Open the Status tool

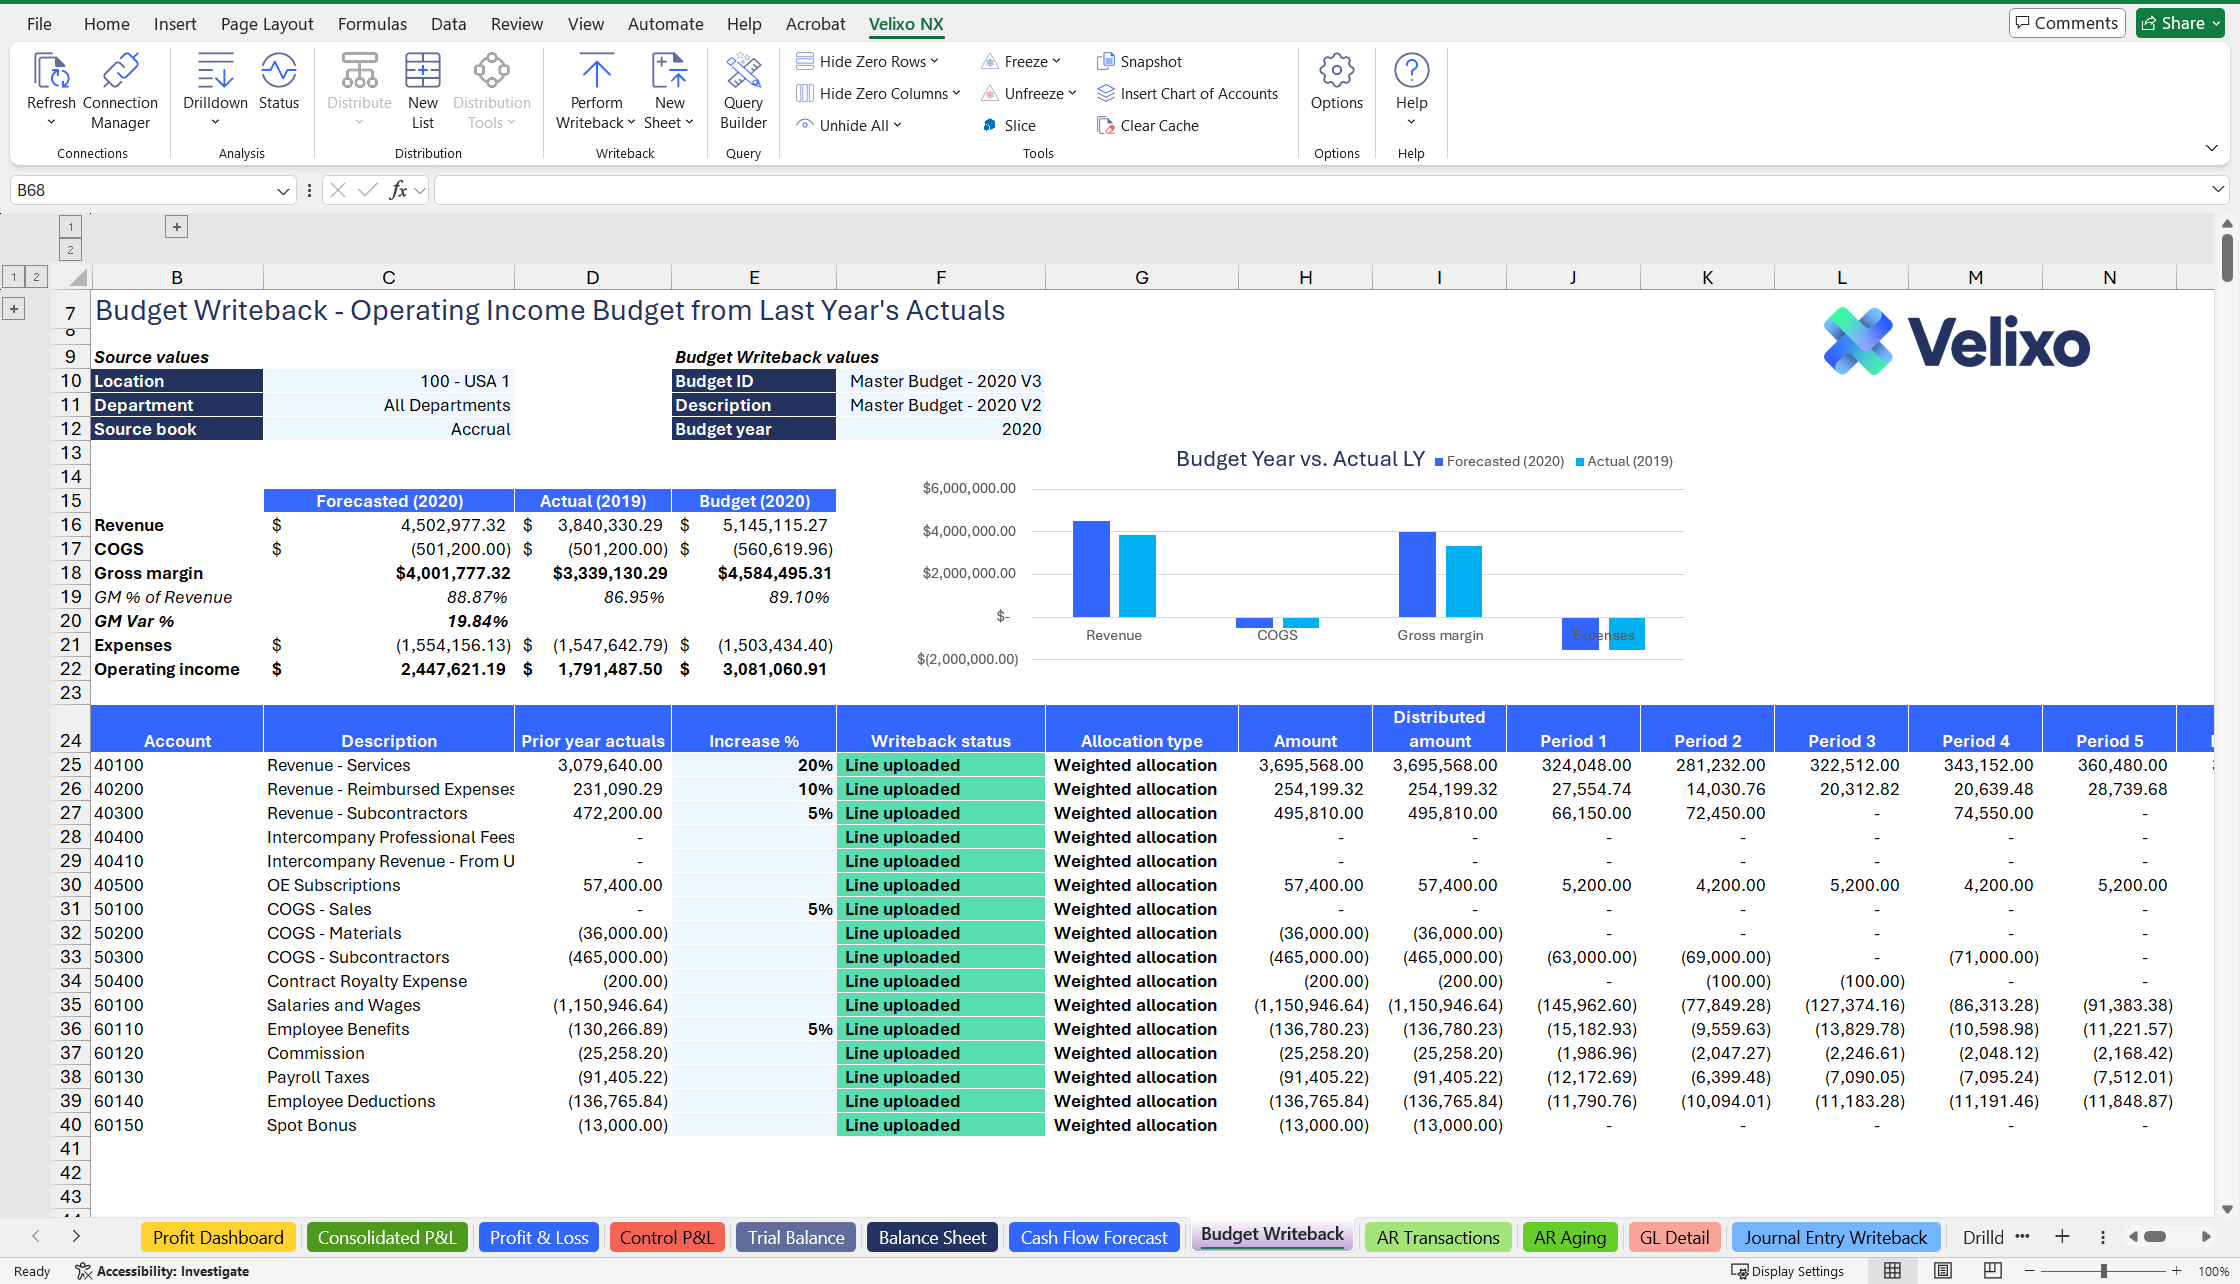pos(278,82)
